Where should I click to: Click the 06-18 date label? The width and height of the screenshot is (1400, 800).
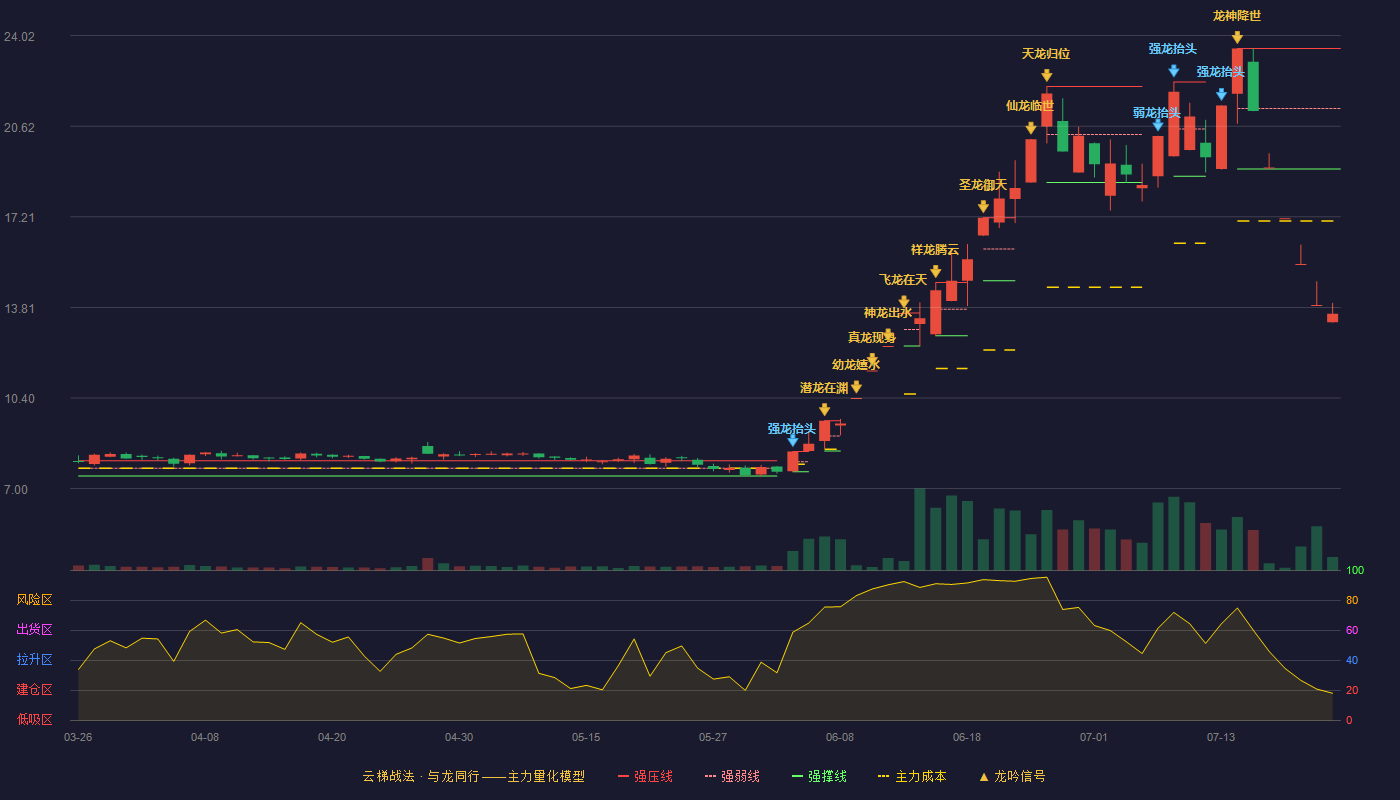pyautogui.click(x=967, y=737)
